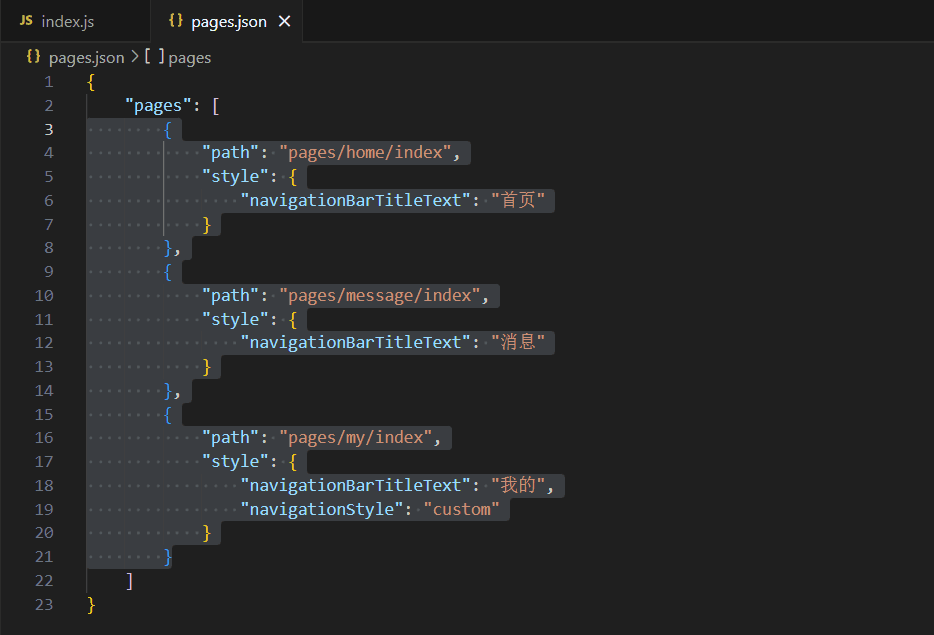The height and width of the screenshot is (635, 934).
Task: Switch to the index.js tab
Action: 67,21
